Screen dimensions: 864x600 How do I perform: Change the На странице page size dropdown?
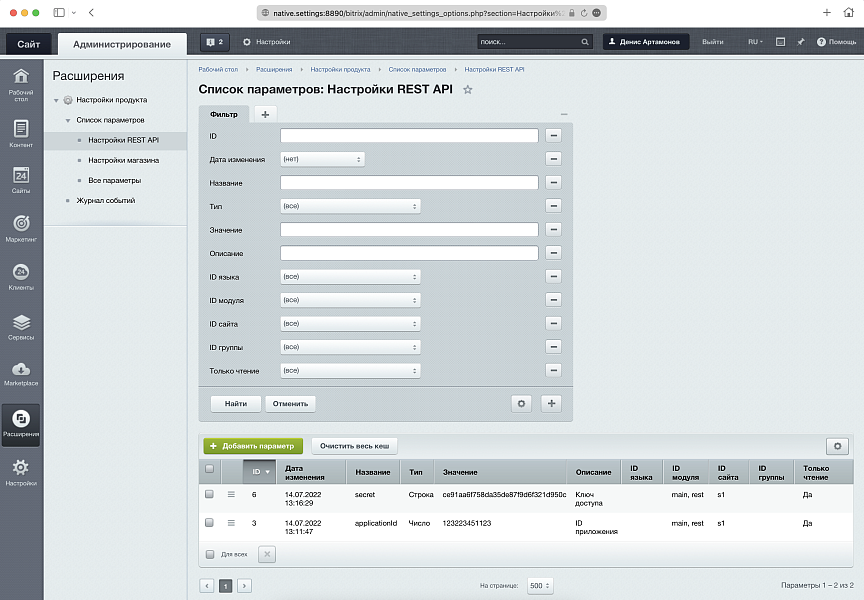click(541, 585)
